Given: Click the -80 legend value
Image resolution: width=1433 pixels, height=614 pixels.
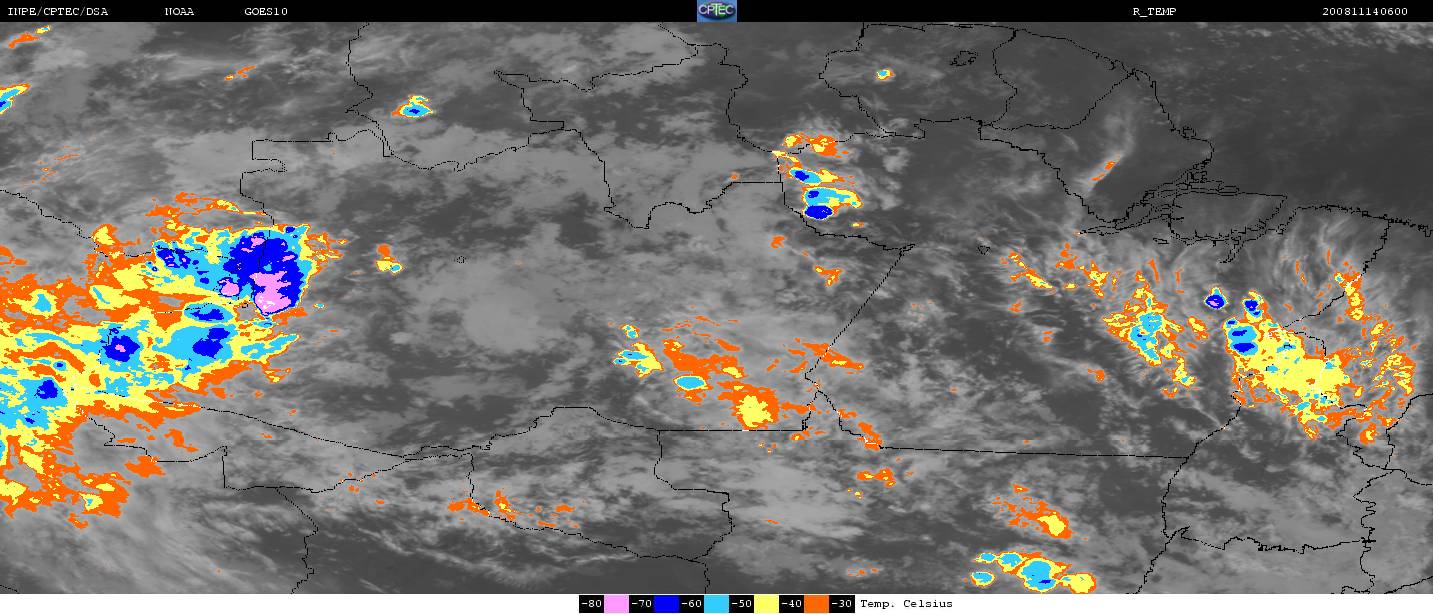Looking at the screenshot, I should (591, 604).
